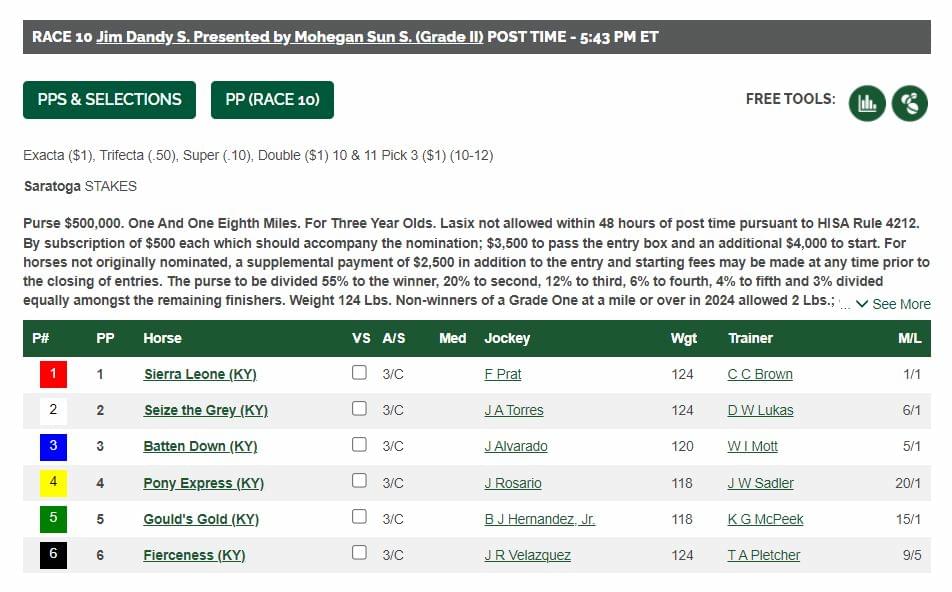
Task: Click the green number 5 program square
Action: tap(53, 519)
